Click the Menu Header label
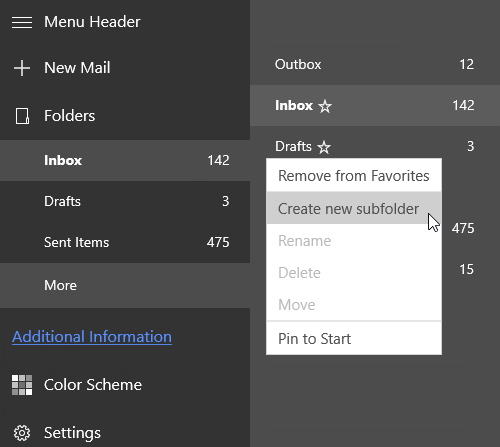 pyautogui.click(x=92, y=22)
